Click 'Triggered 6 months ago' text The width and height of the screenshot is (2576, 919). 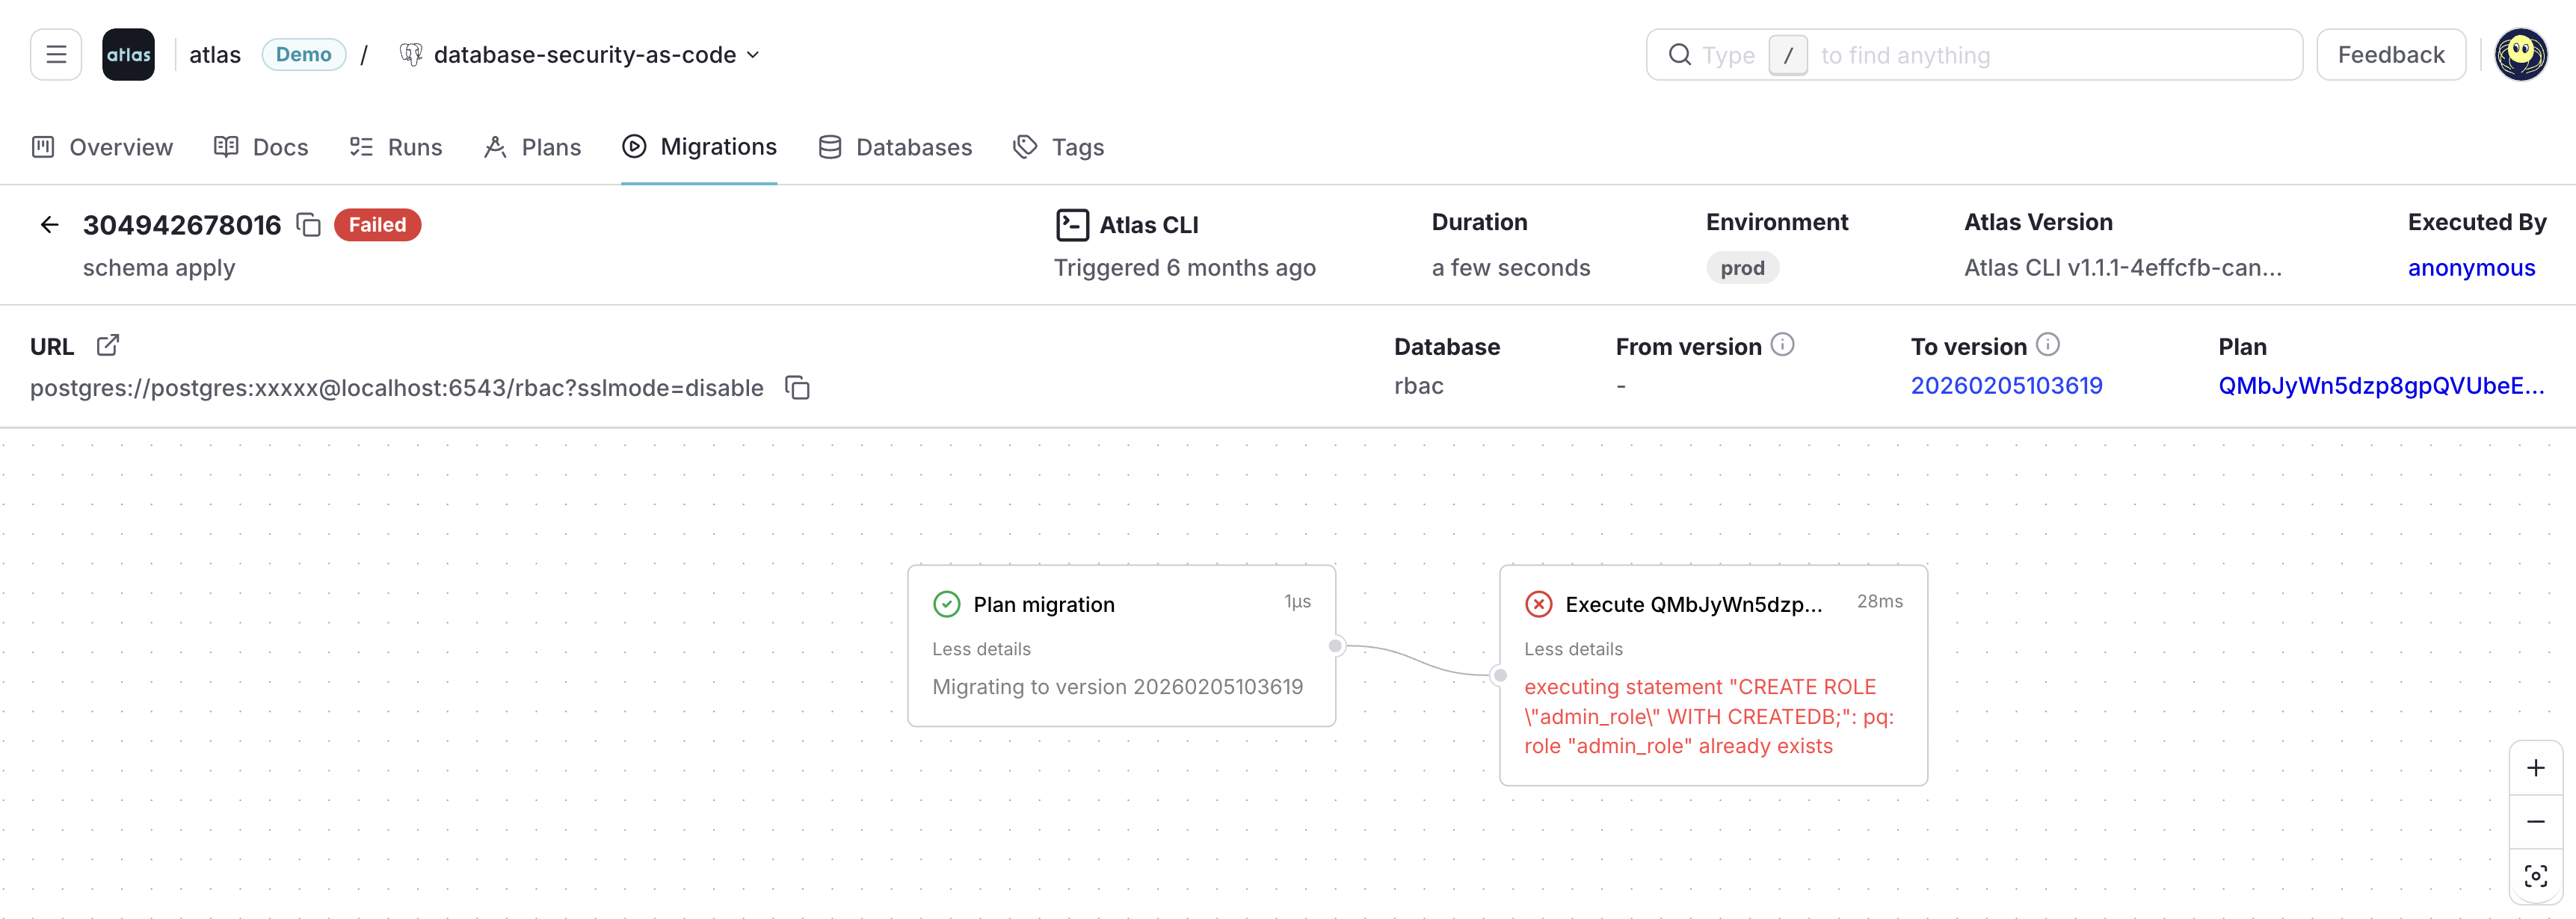(x=1184, y=268)
